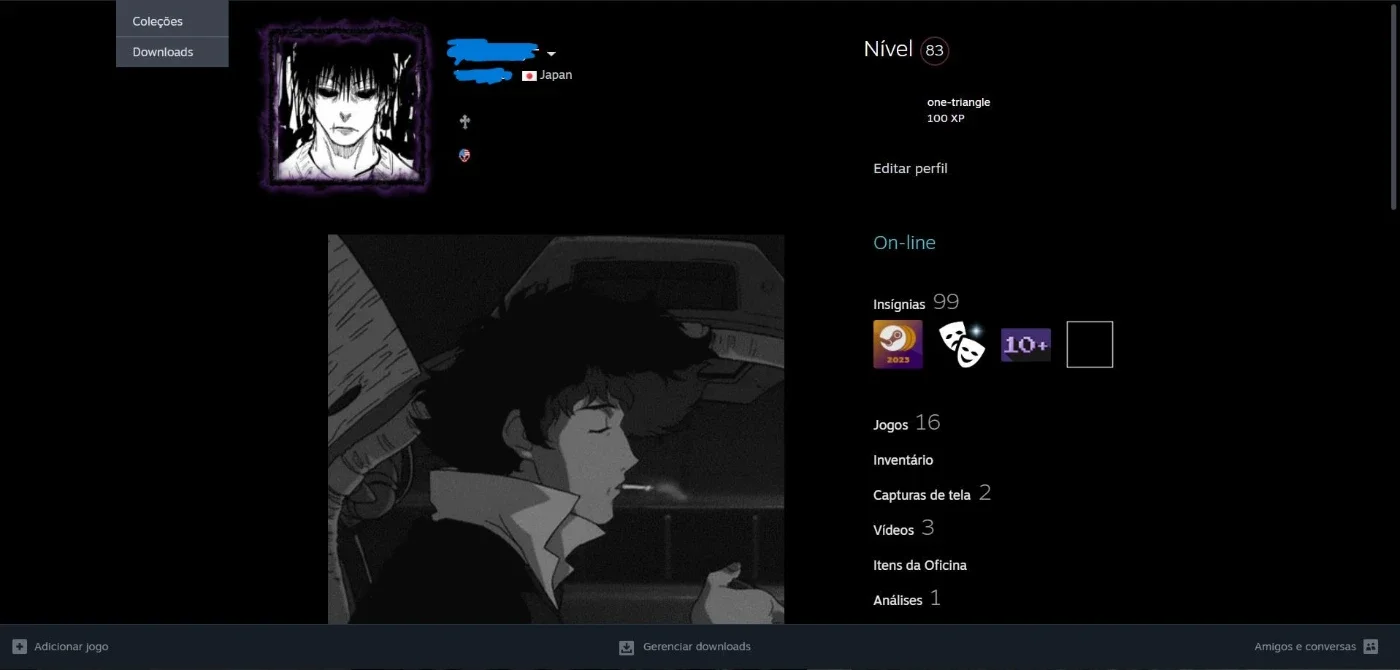Open the Vídeos page
The height and width of the screenshot is (670, 1400).
(x=893, y=530)
